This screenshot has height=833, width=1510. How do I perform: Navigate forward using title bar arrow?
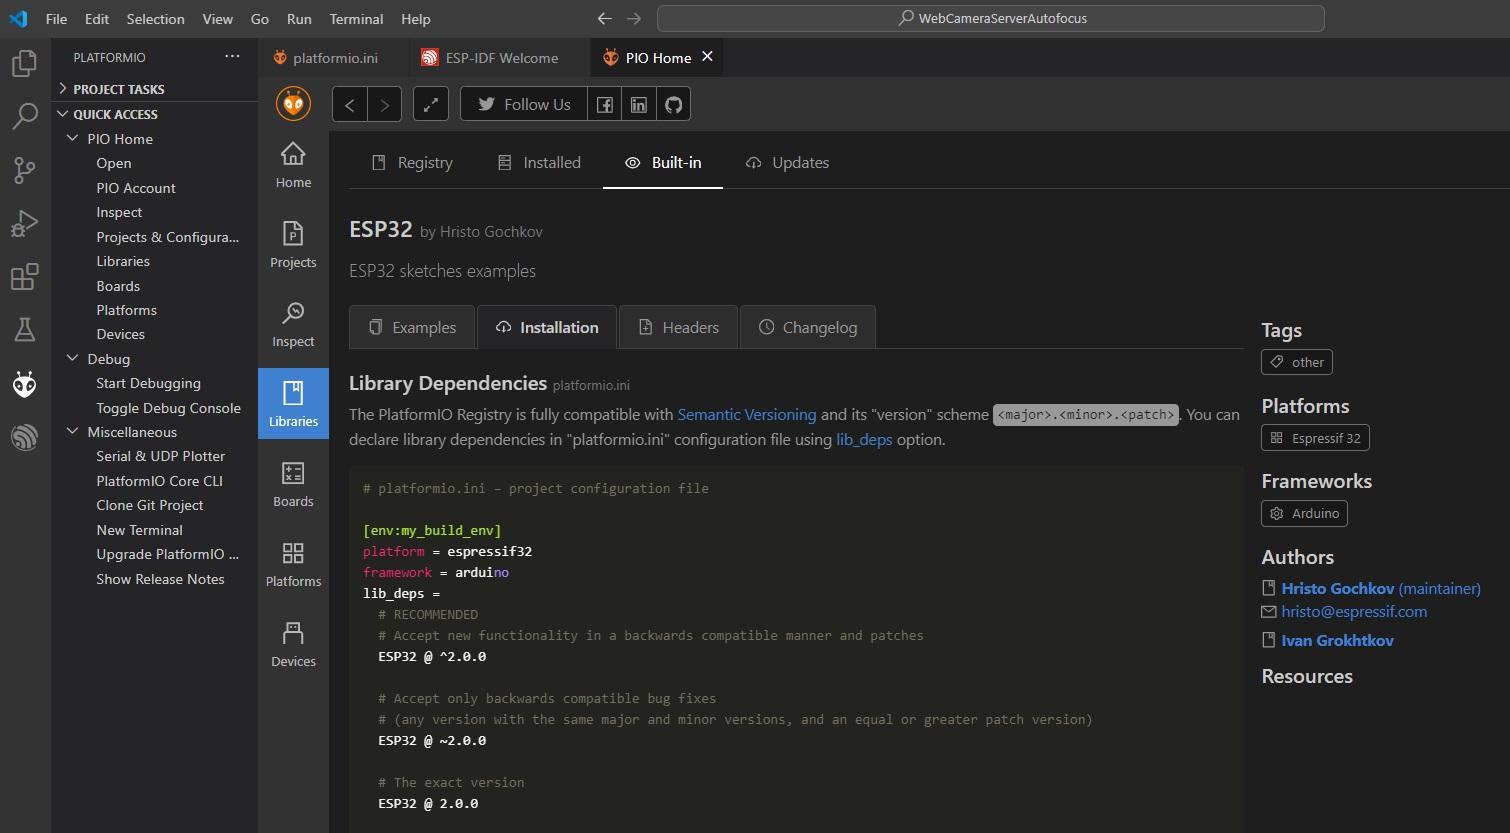point(634,18)
